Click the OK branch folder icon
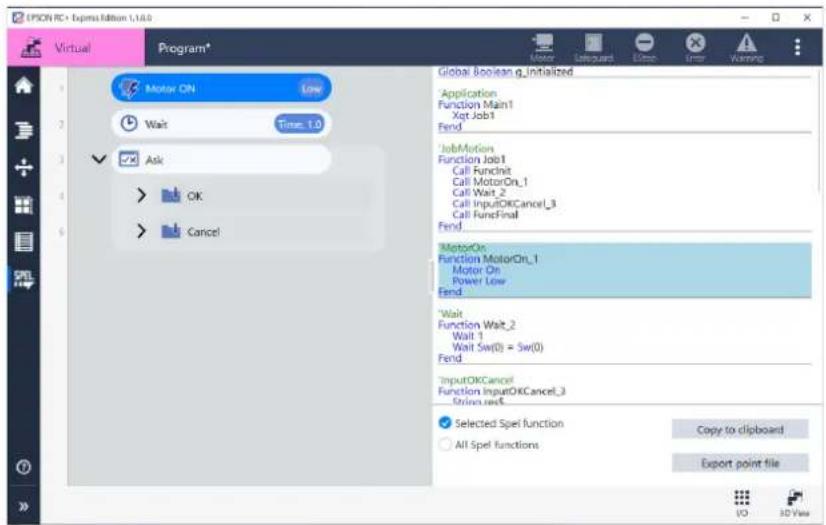Screen dimensions: 826x525 pos(171,195)
